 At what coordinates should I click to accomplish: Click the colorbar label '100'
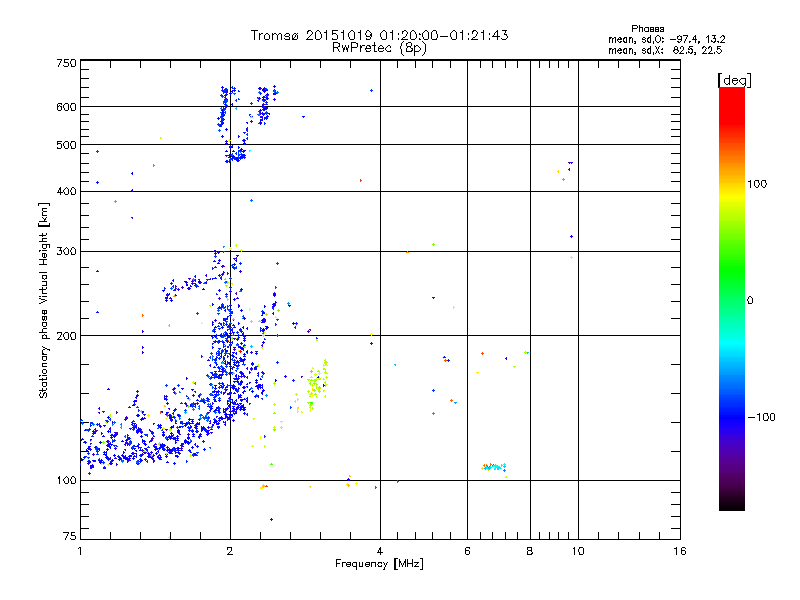757,184
